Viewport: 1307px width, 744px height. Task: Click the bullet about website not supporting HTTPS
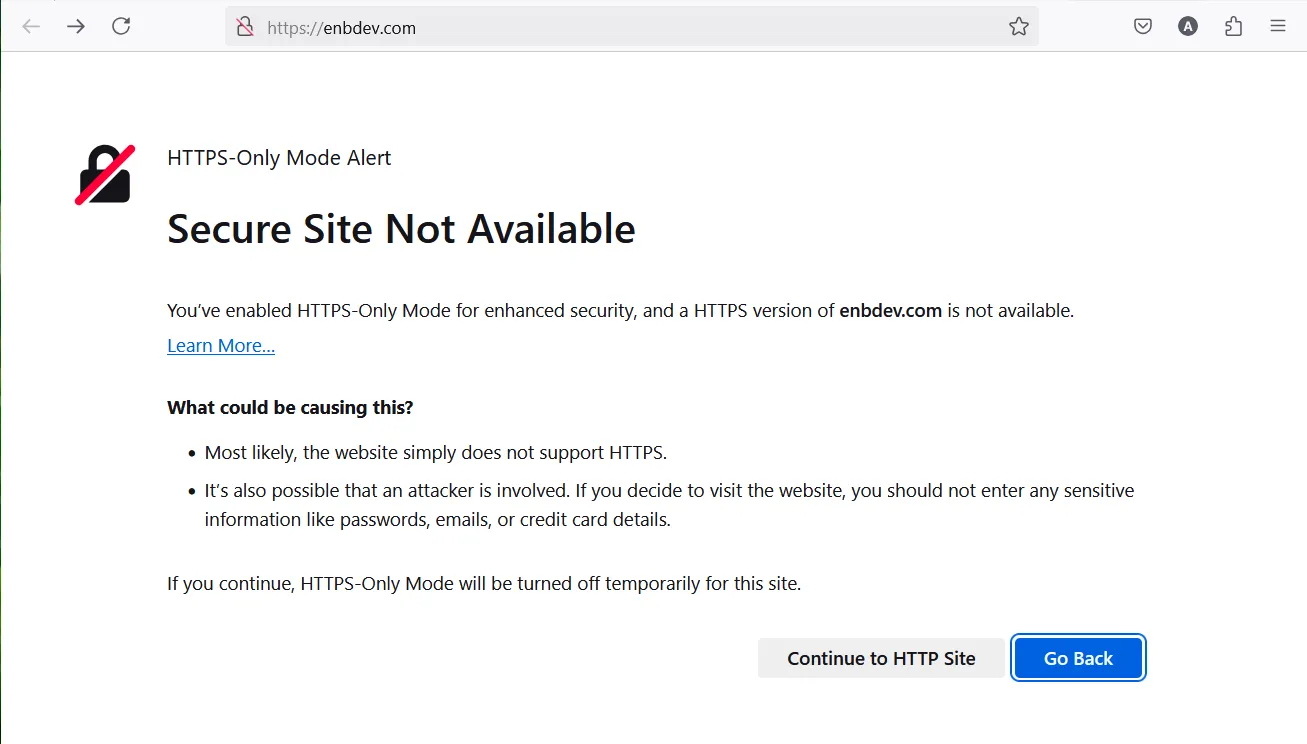[x=435, y=453]
